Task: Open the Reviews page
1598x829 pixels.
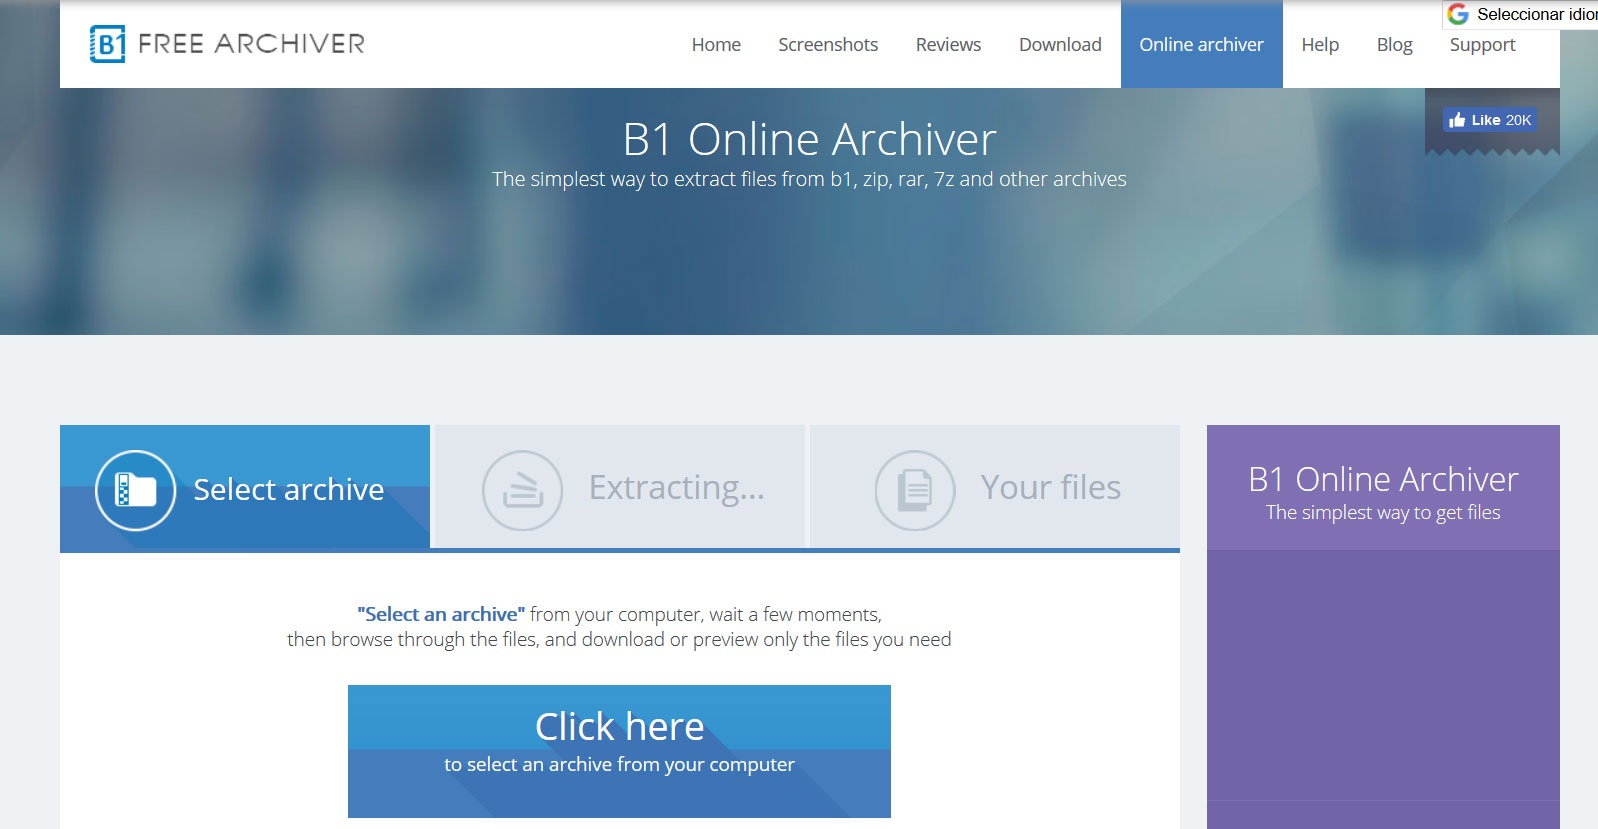Action: coord(948,44)
